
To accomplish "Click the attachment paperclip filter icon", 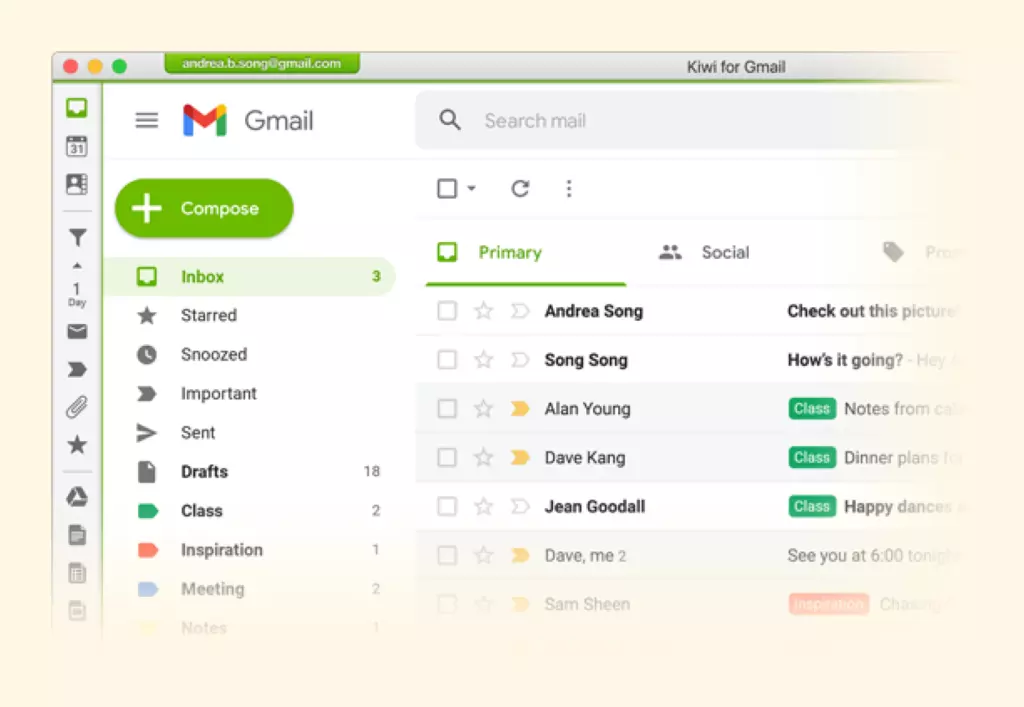I will (77, 407).
